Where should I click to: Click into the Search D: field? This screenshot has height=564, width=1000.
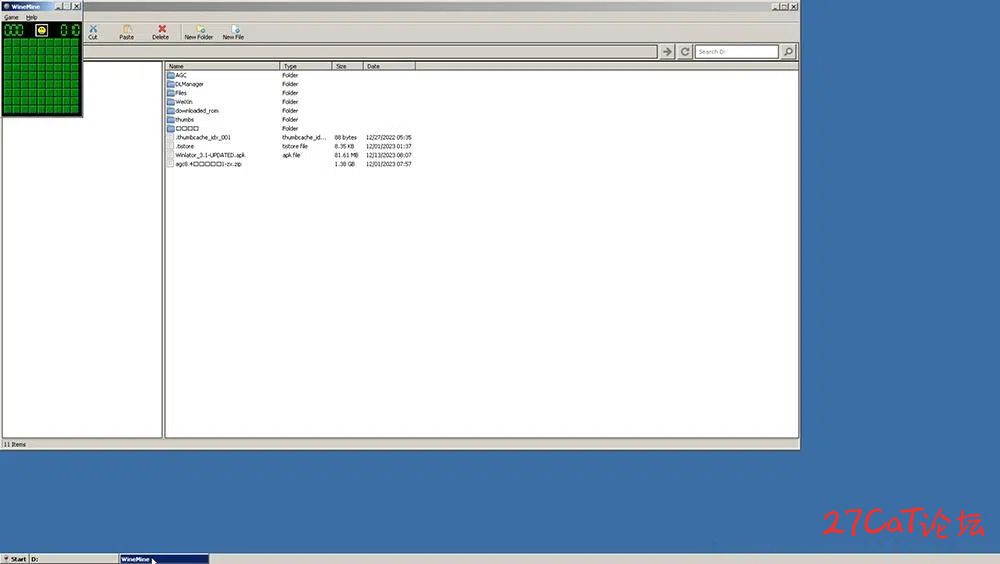click(x=737, y=52)
